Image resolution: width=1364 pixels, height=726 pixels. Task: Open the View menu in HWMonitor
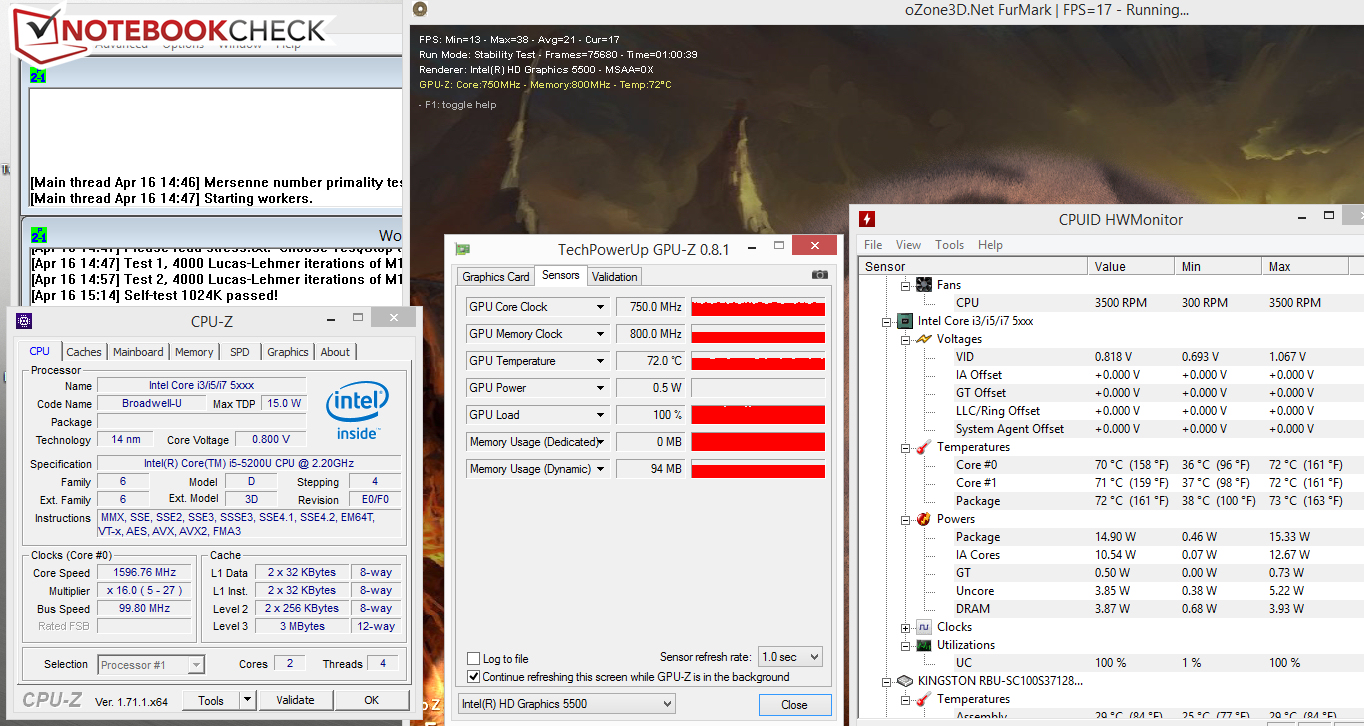click(909, 245)
